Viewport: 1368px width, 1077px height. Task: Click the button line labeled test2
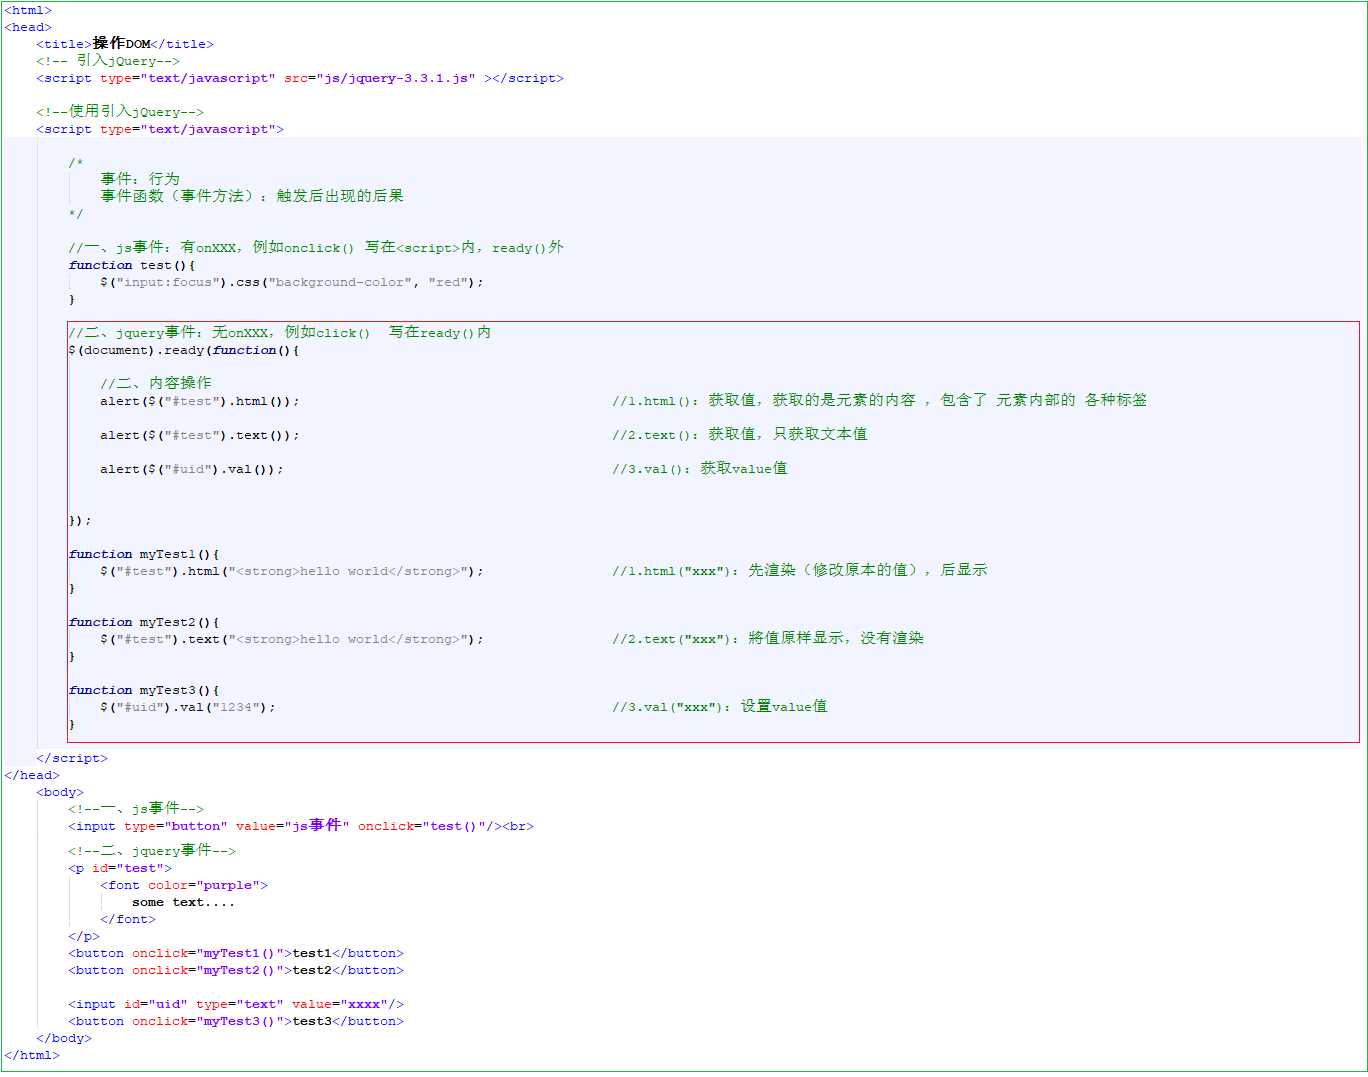point(236,970)
